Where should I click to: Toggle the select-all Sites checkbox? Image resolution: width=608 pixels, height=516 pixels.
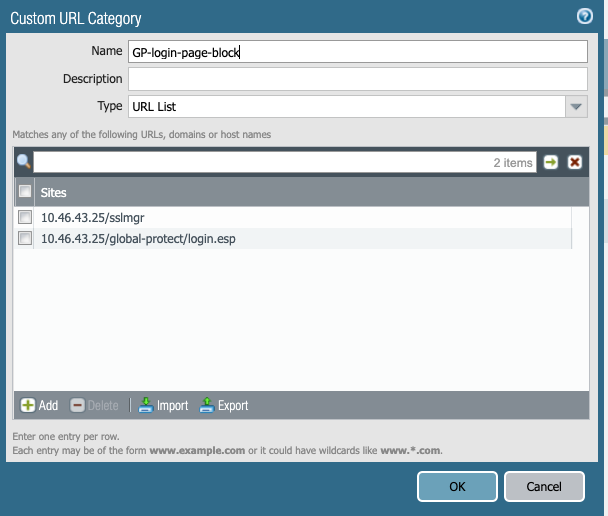(25, 192)
